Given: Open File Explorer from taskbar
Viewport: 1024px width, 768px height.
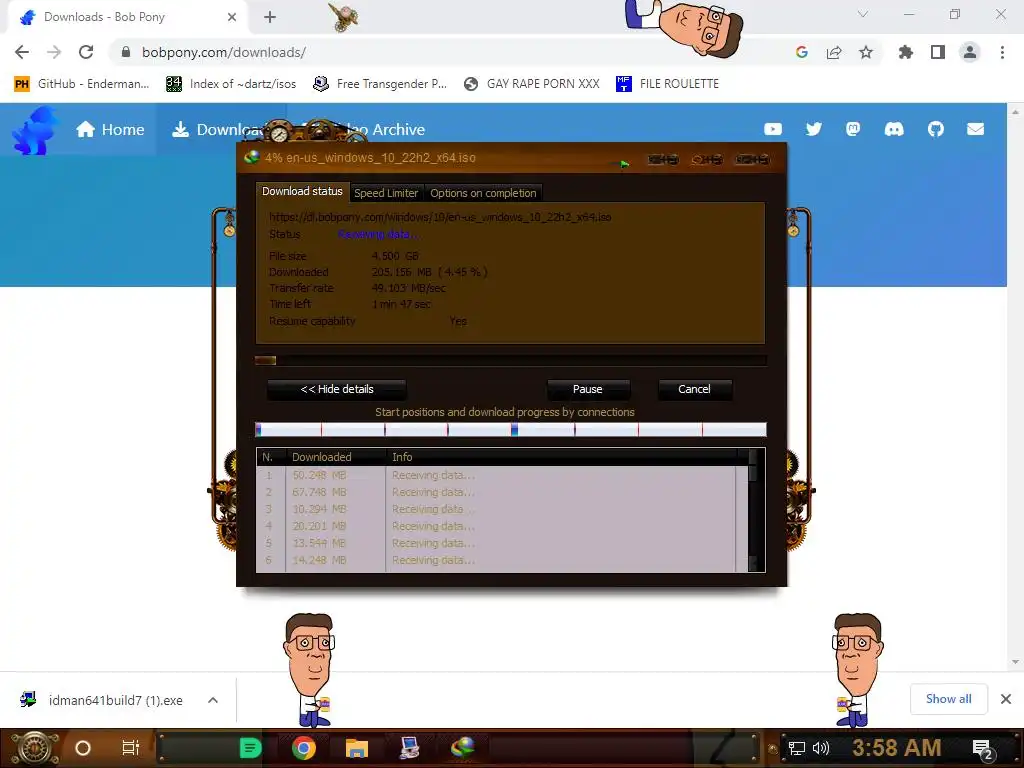Looking at the screenshot, I should [357, 748].
